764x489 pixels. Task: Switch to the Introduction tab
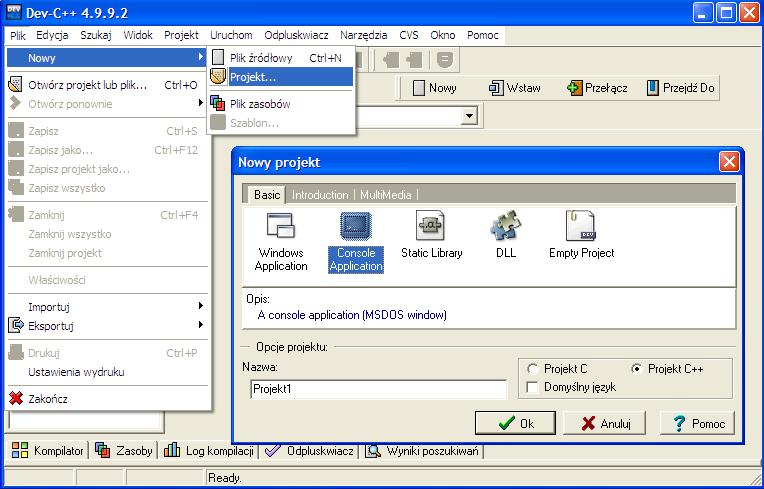[x=320, y=195]
